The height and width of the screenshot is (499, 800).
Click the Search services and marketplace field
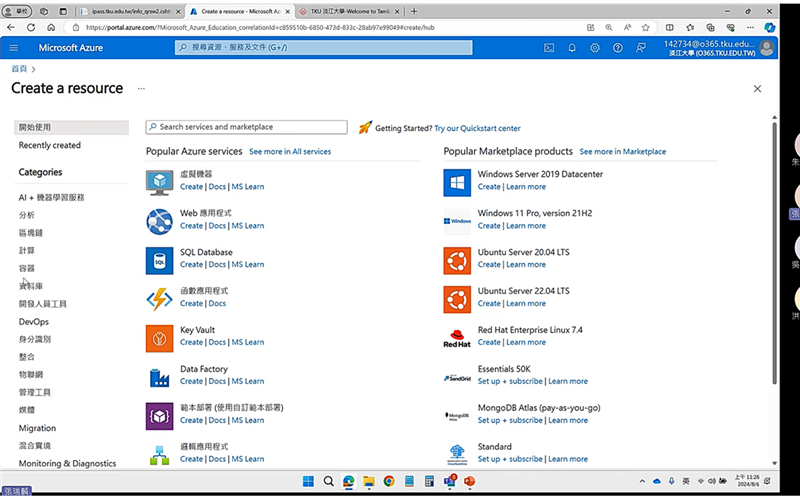250,127
